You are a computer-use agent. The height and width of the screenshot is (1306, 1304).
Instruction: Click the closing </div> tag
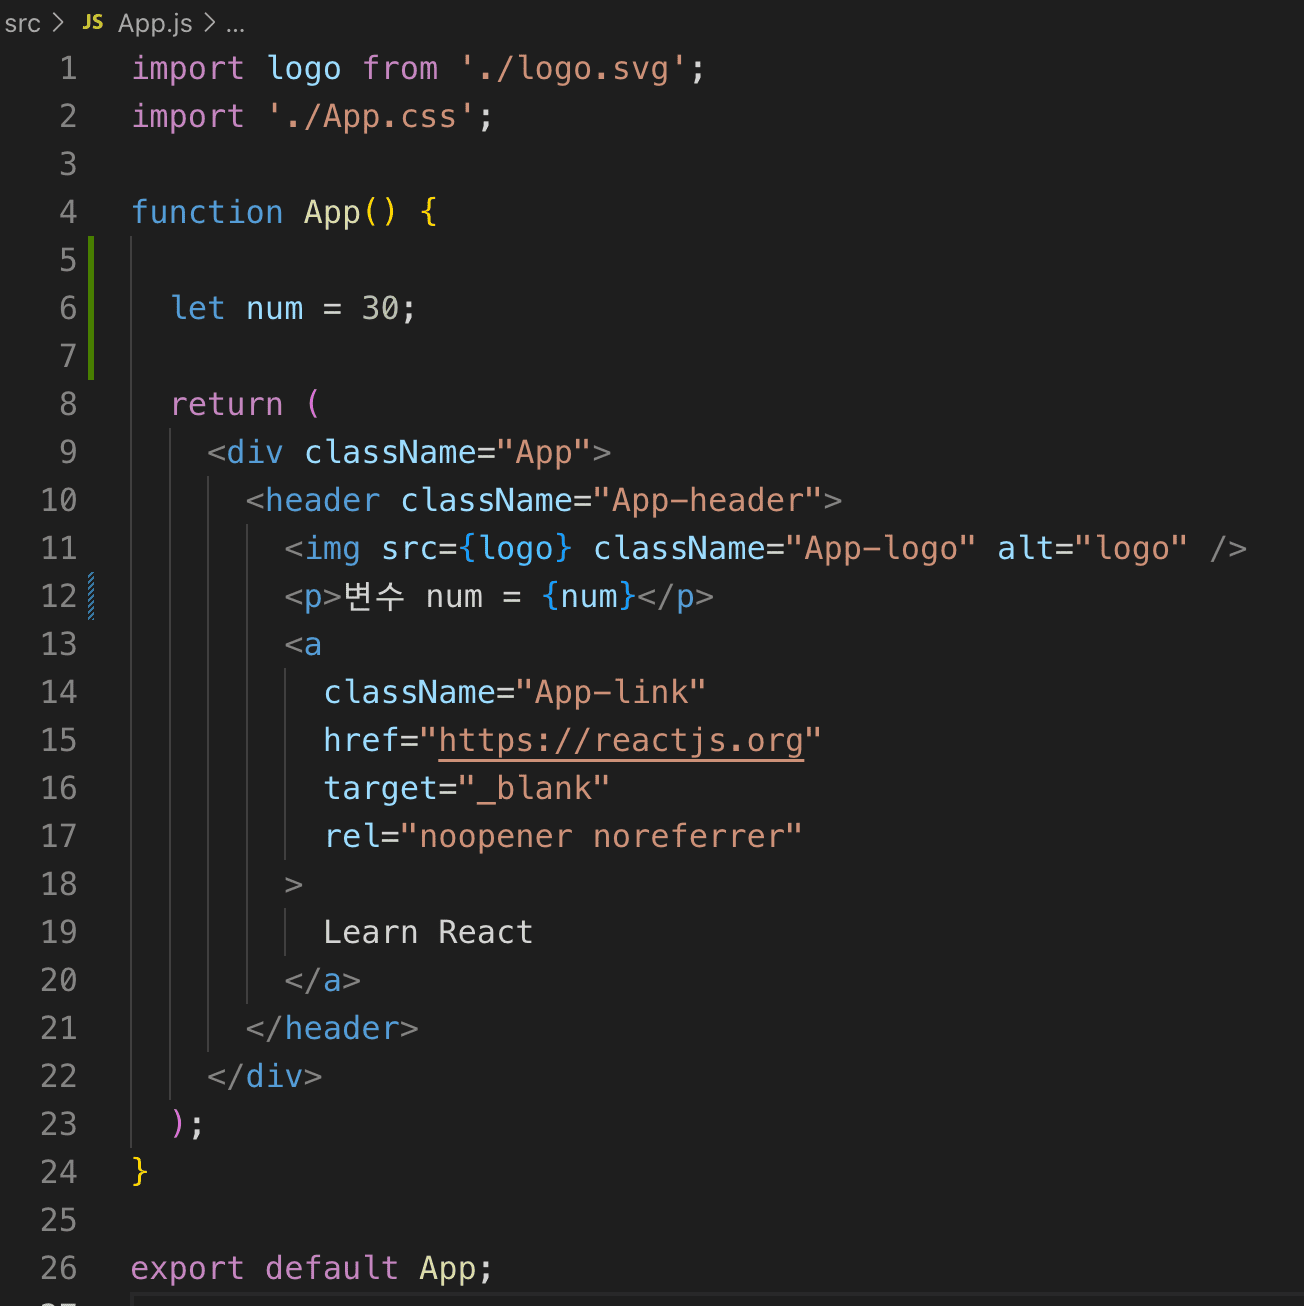[265, 1076]
